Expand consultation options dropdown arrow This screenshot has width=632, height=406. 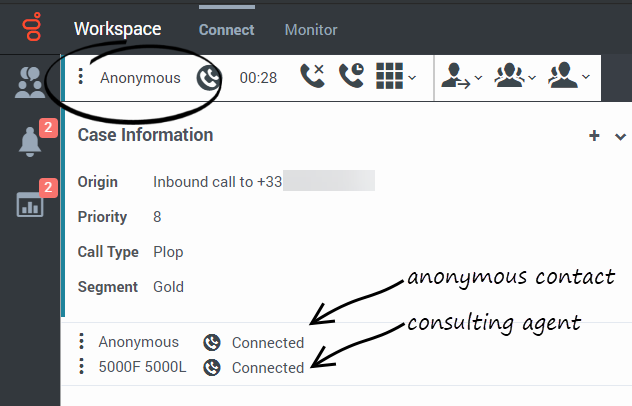tap(586, 77)
